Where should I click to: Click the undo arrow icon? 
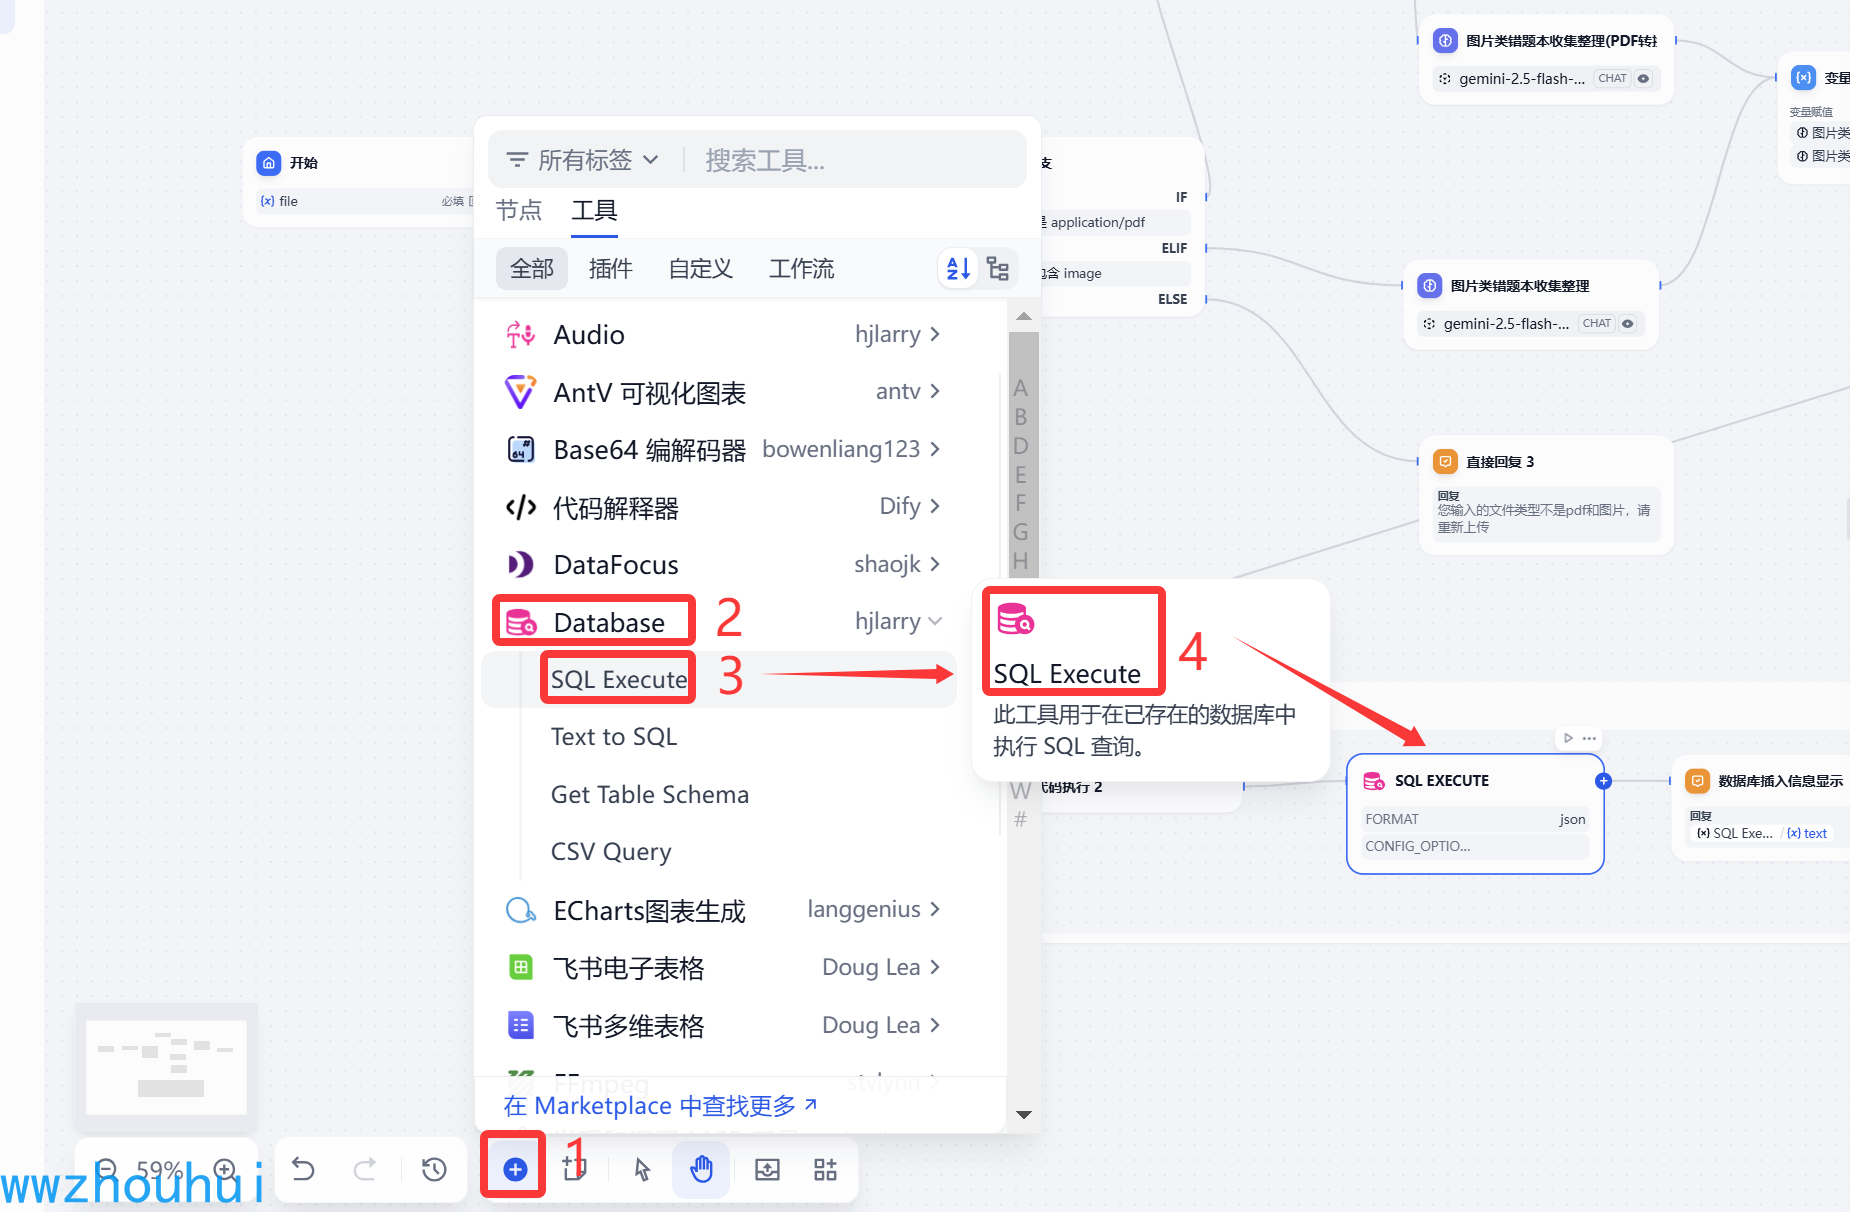click(x=303, y=1169)
